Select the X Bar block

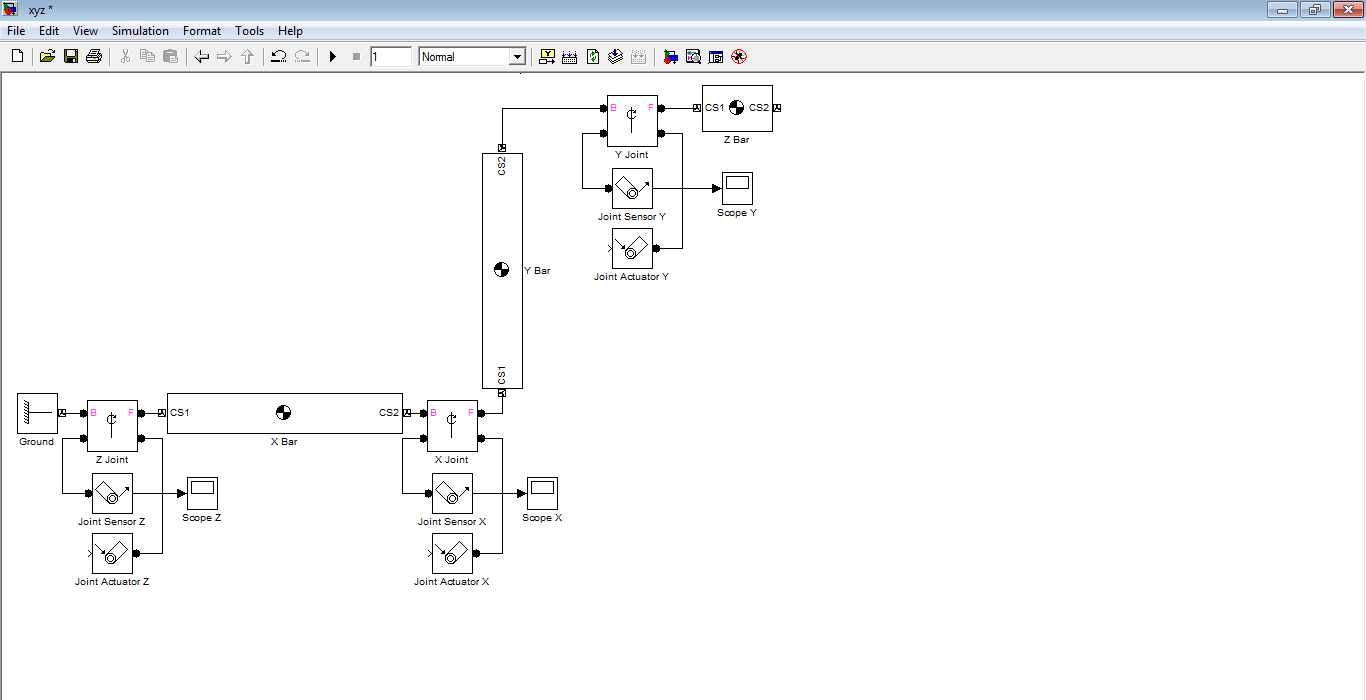285,412
